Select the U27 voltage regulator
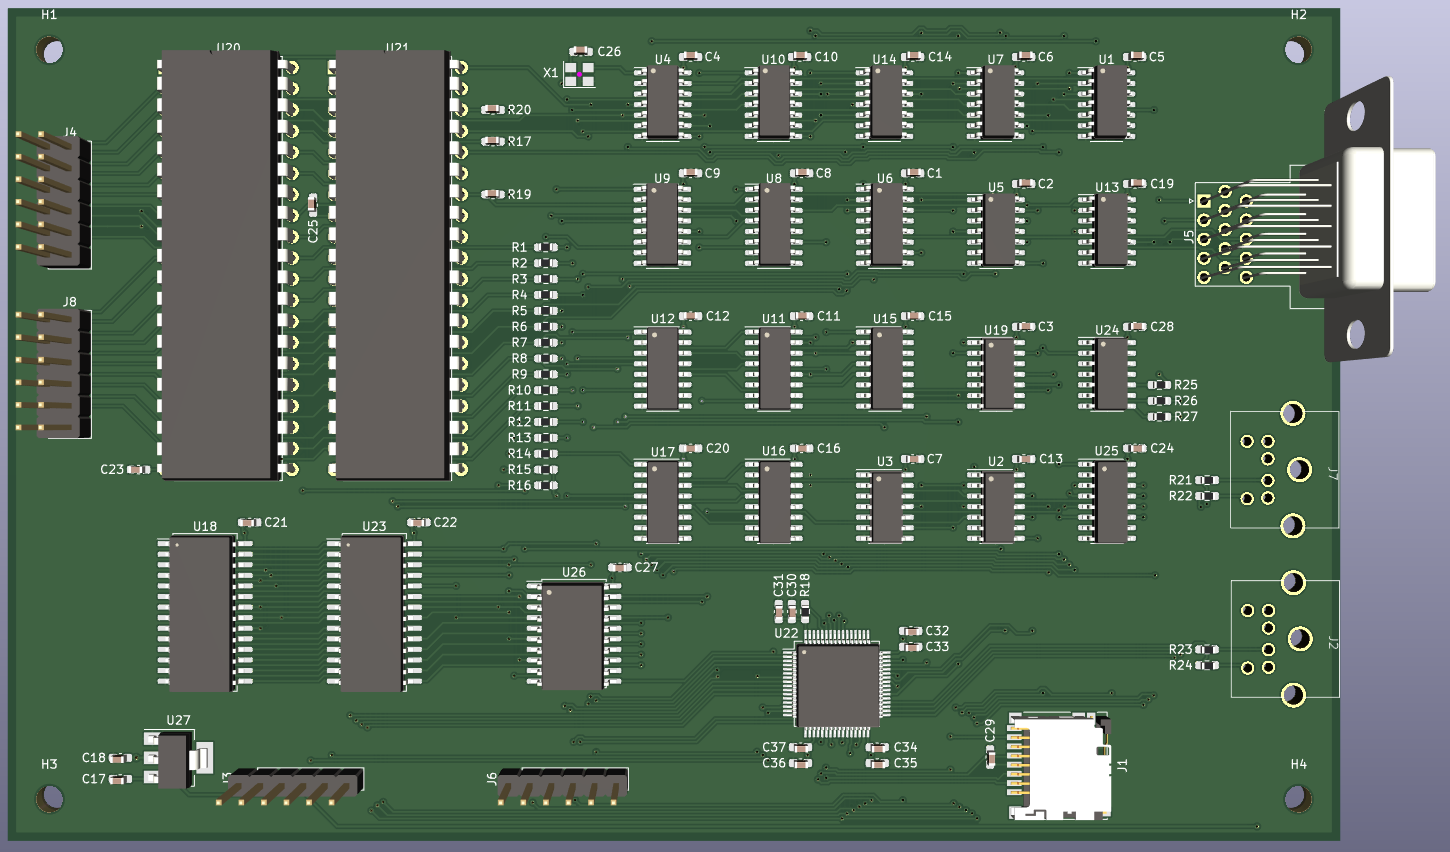The image size is (1450, 852). pyautogui.click(x=175, y=760)
